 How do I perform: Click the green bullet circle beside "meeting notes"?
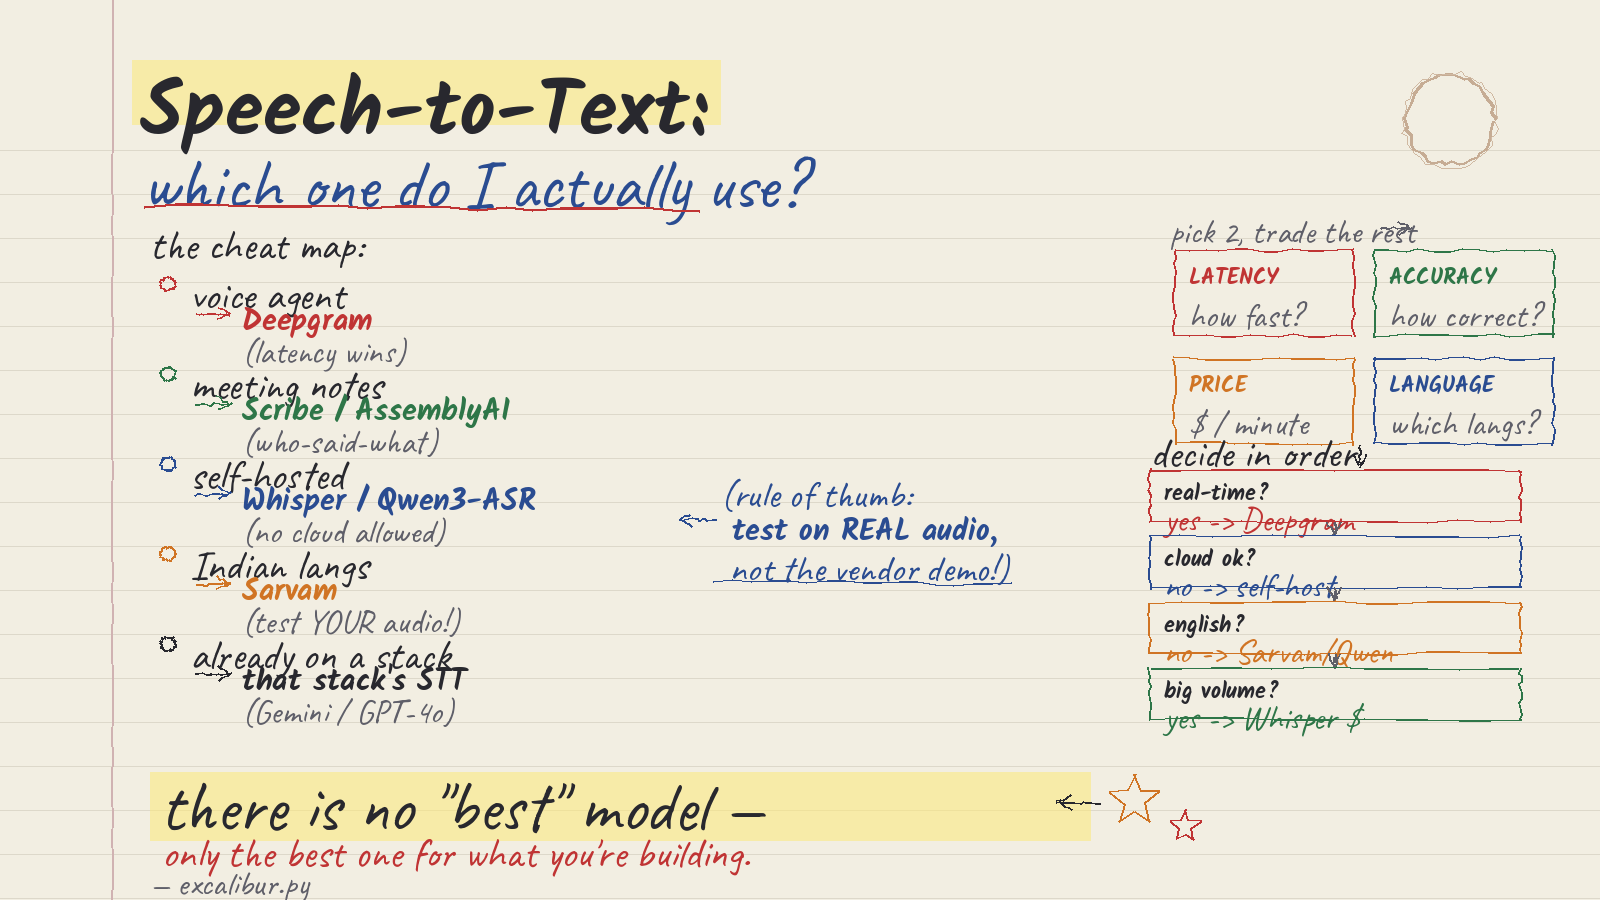point(168,374)
